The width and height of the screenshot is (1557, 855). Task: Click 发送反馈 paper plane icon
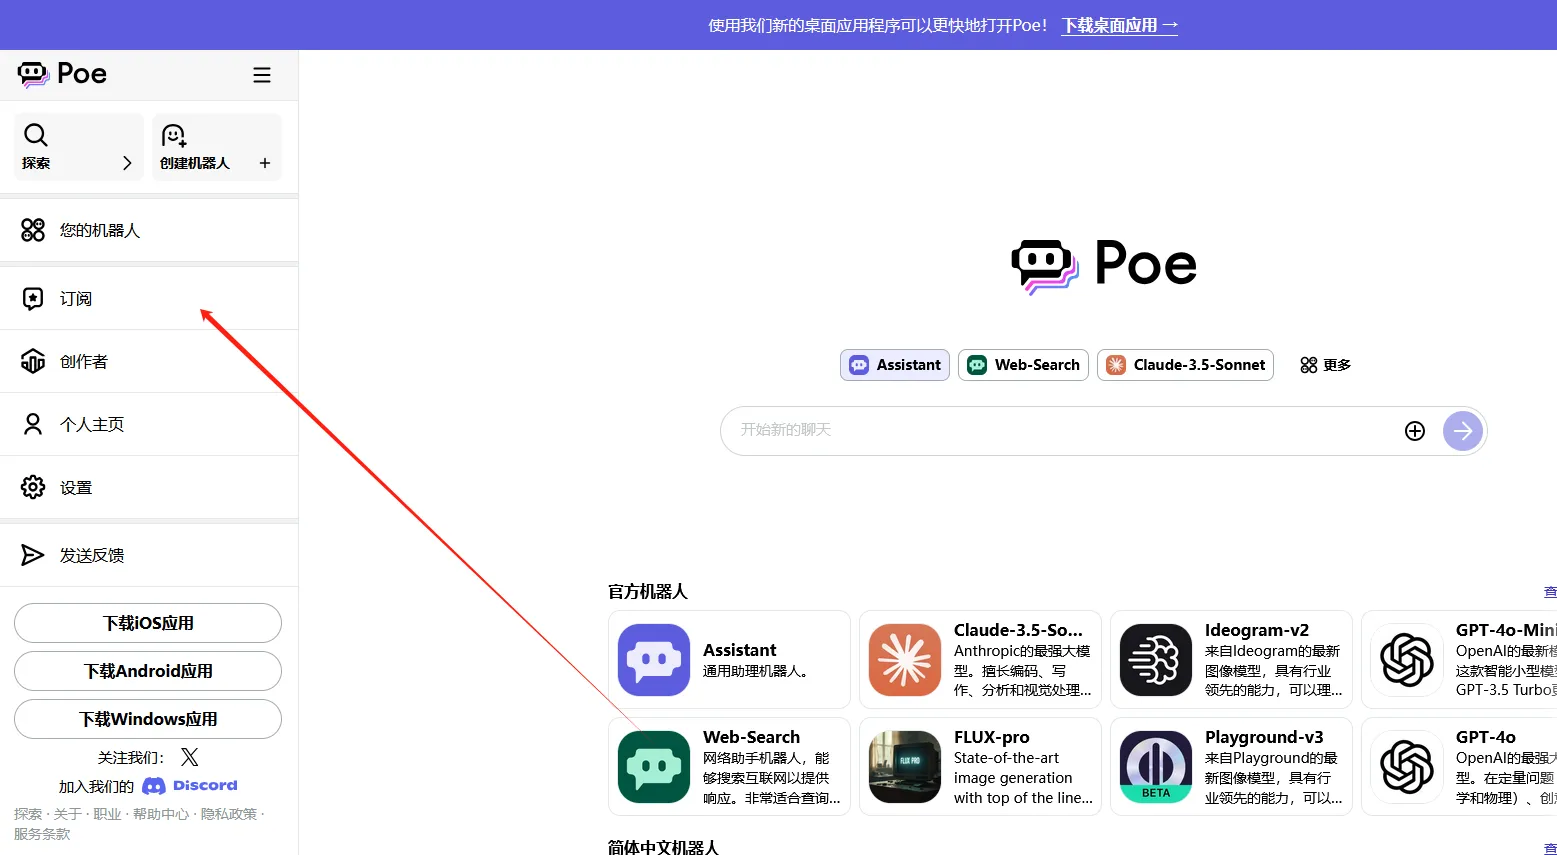[x=33, y=555]
